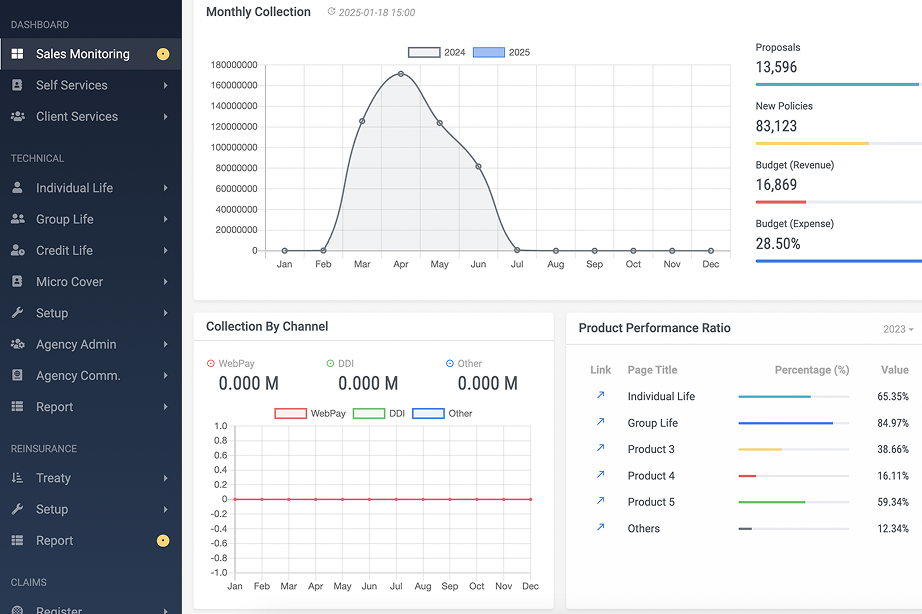This screenshot has width=922, height=614.
Task: Click the Agency Admin icon
Action: pos(17,345)
